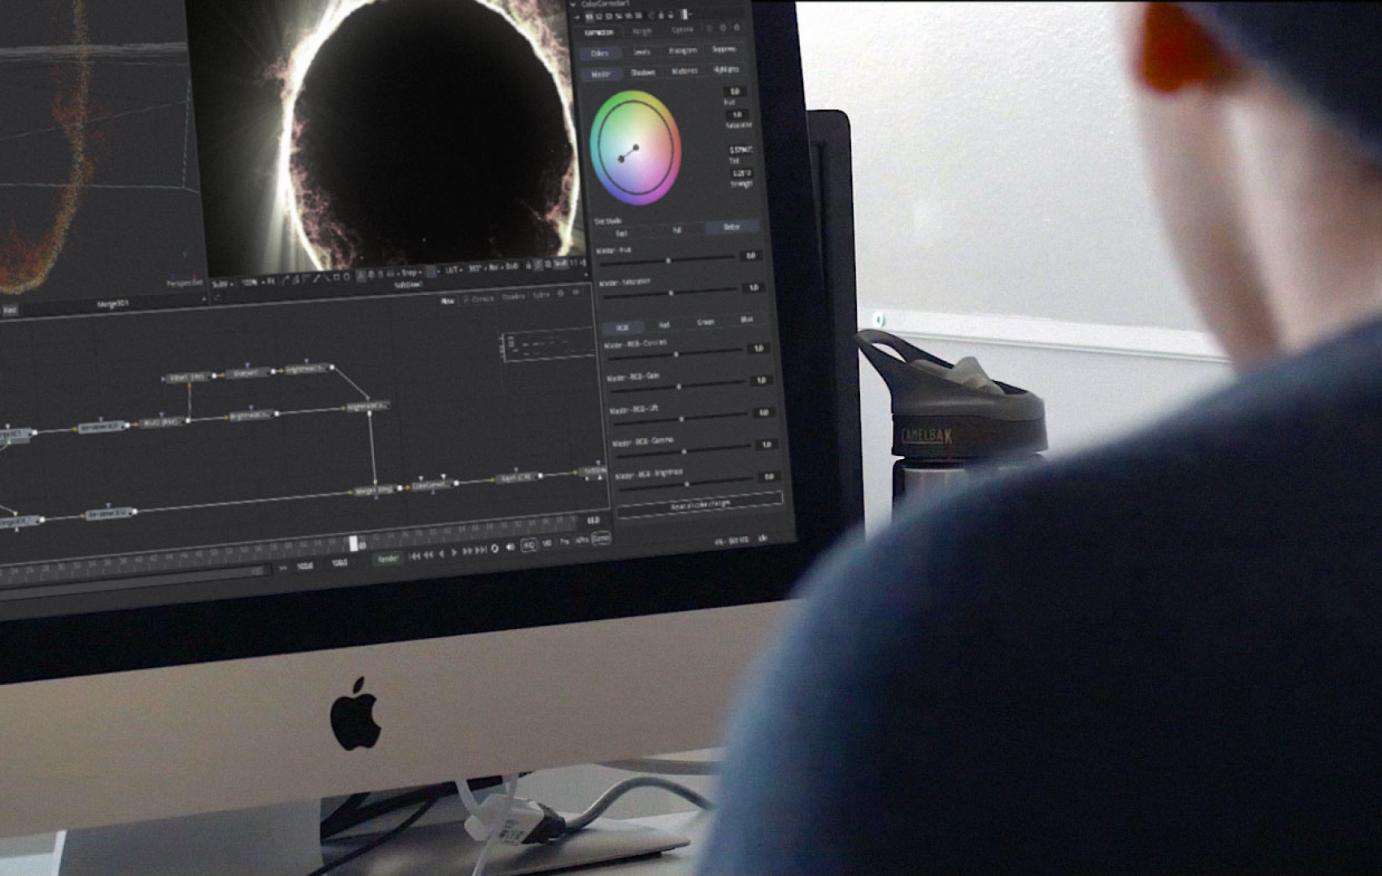The height and width of the screenshot is (876, 1382).
Task: Select the Red channel button
Action: click(664, 325)
